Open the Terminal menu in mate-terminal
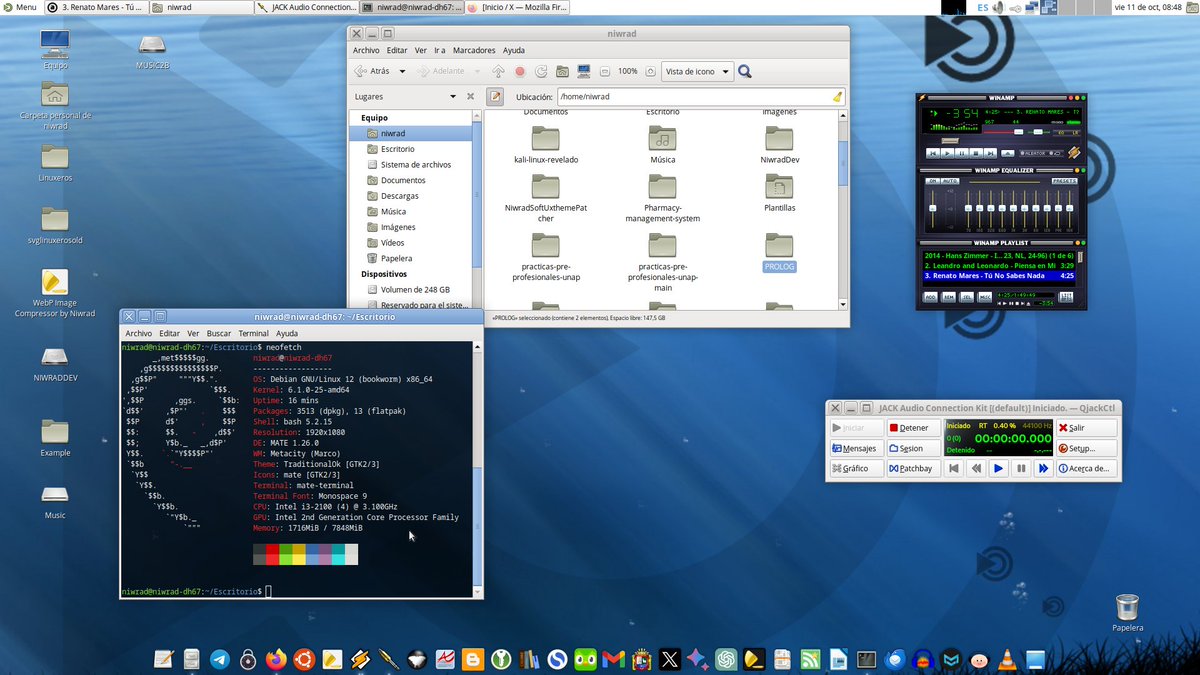The image size is (1200, 675). pos(253,333)
